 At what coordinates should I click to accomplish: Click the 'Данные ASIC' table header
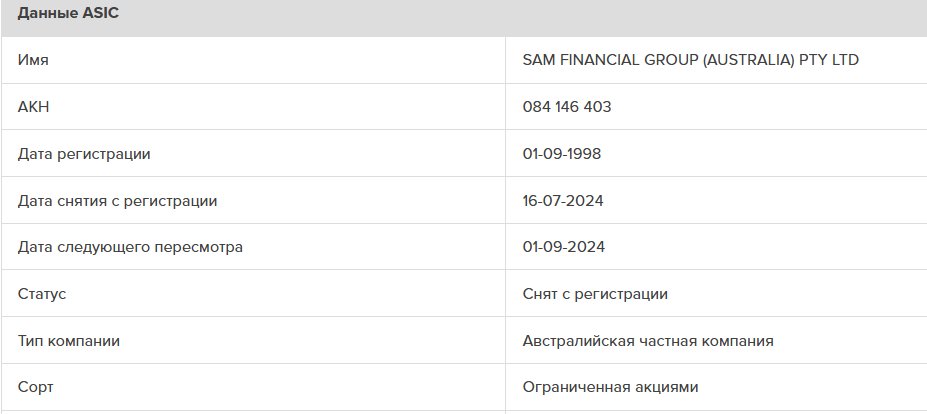pyautogui.click(x=69, y=14)
